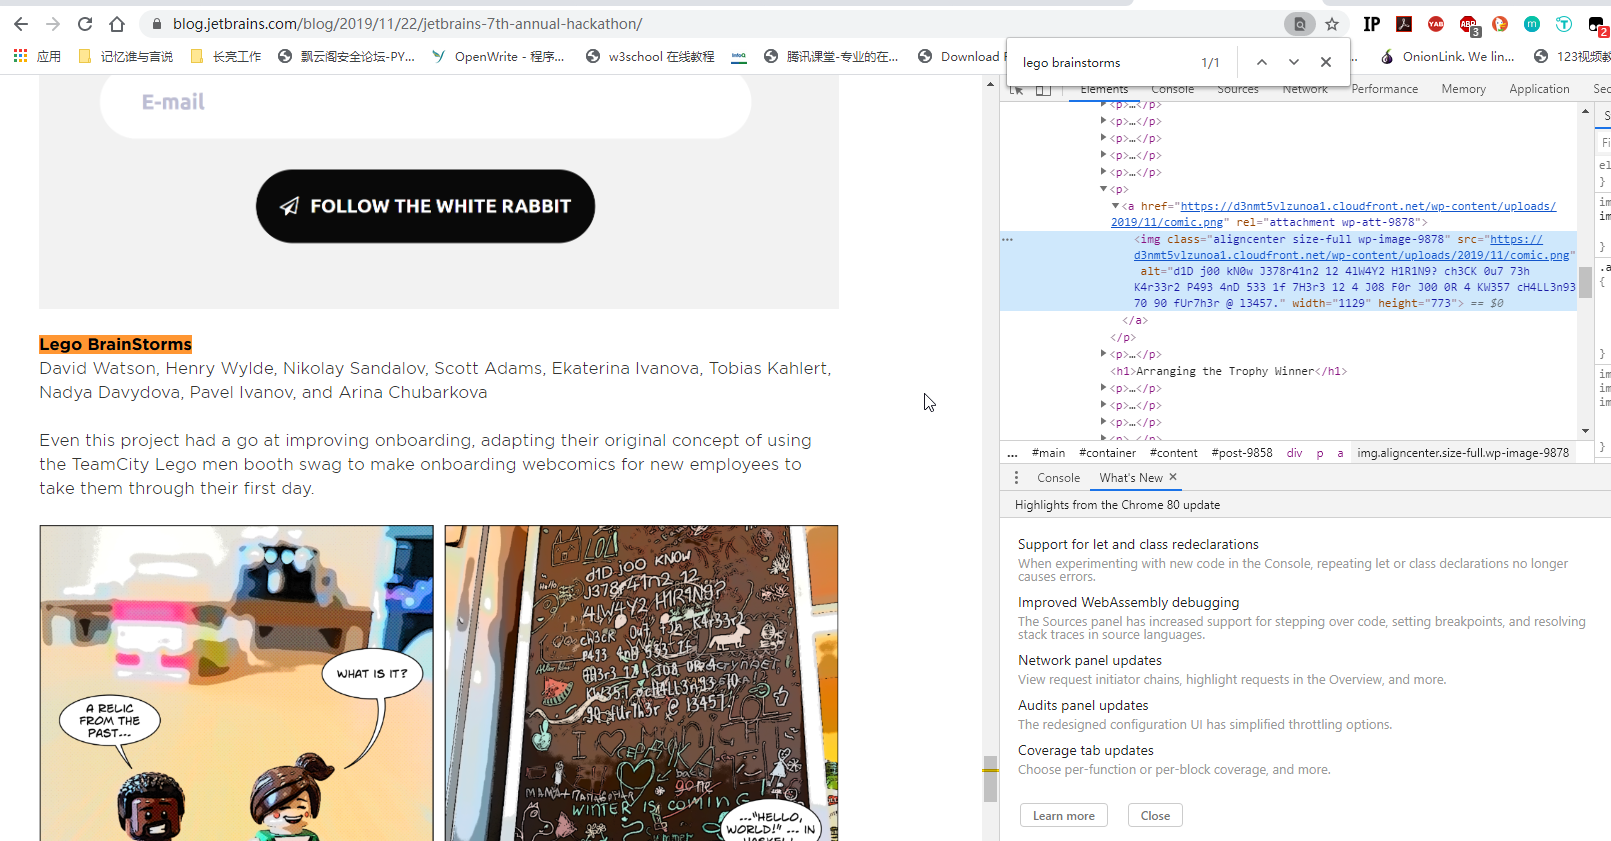1611x841 pixels.
Task: Open the teal 'T' extension
Action: coord(1564,24)
